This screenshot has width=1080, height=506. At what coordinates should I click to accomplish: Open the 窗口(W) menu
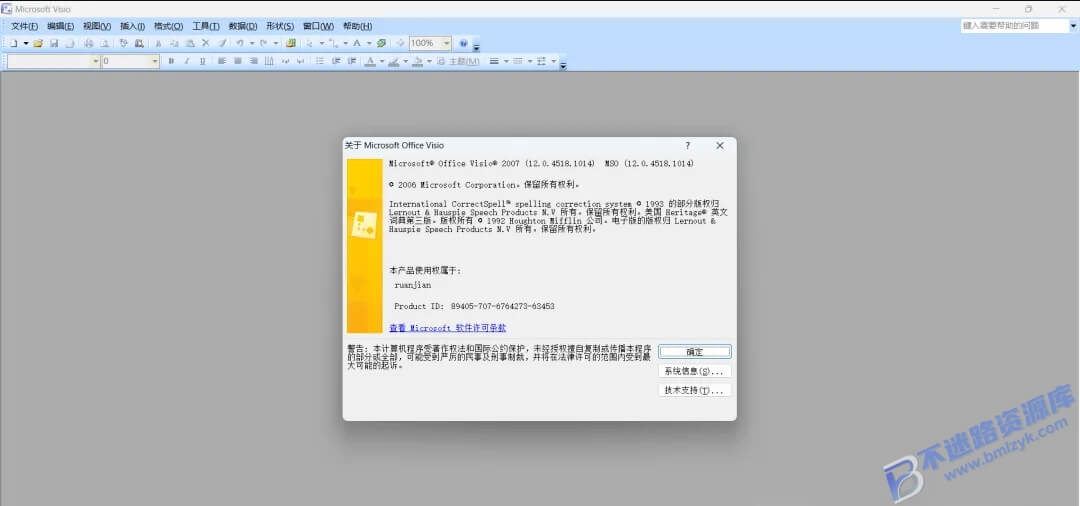click(x=318, y=26)
